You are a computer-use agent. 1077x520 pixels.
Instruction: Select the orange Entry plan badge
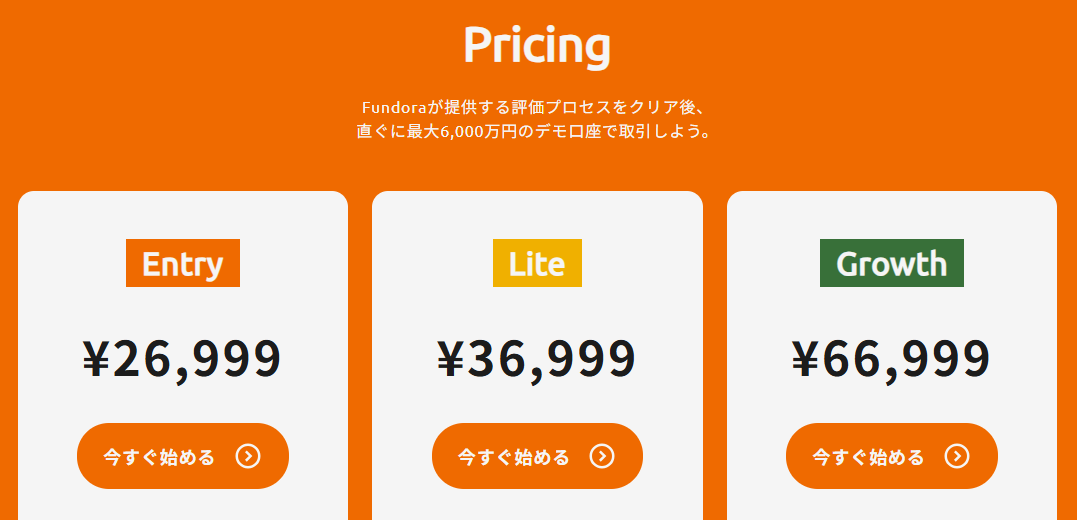[183, 263]
